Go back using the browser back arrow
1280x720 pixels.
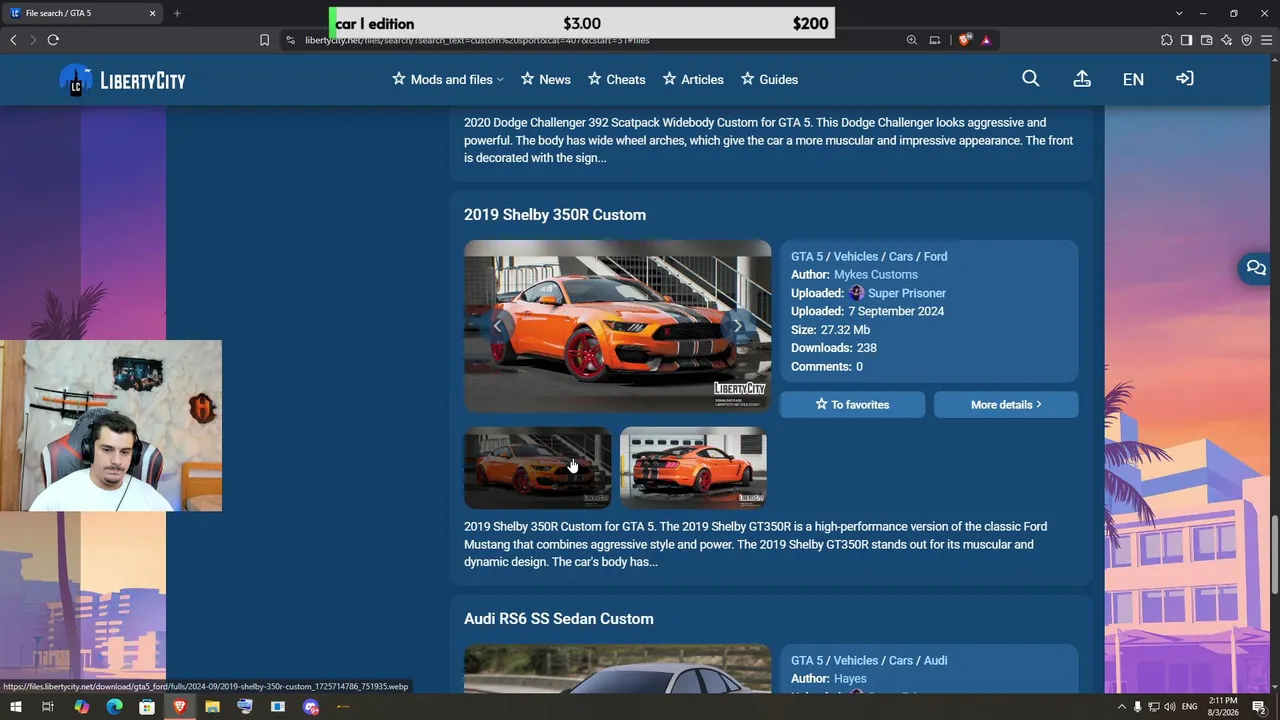click(13, 40)
